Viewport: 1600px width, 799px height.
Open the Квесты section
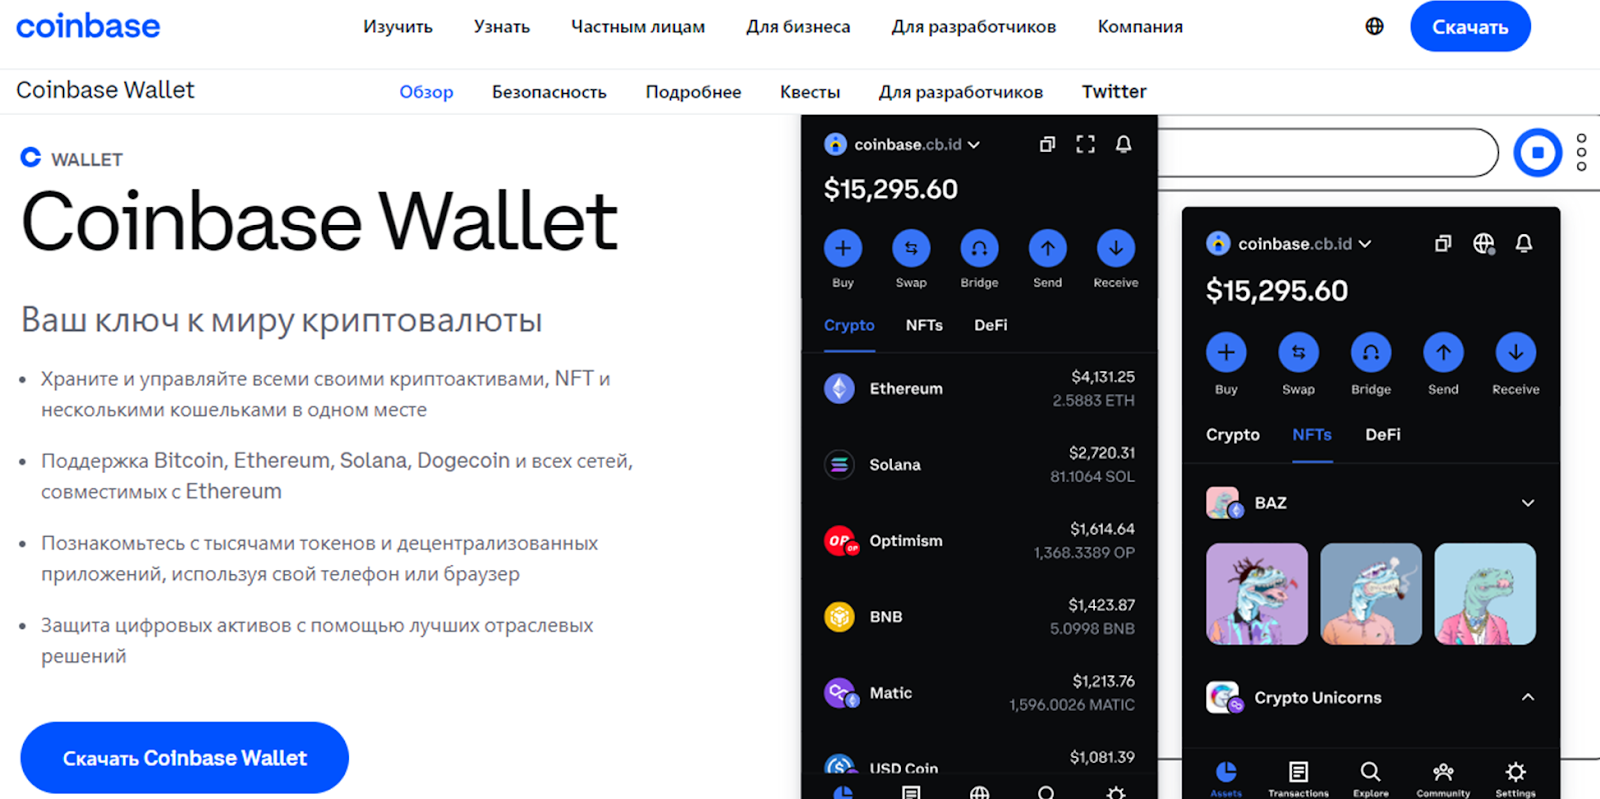click(810, 92)
